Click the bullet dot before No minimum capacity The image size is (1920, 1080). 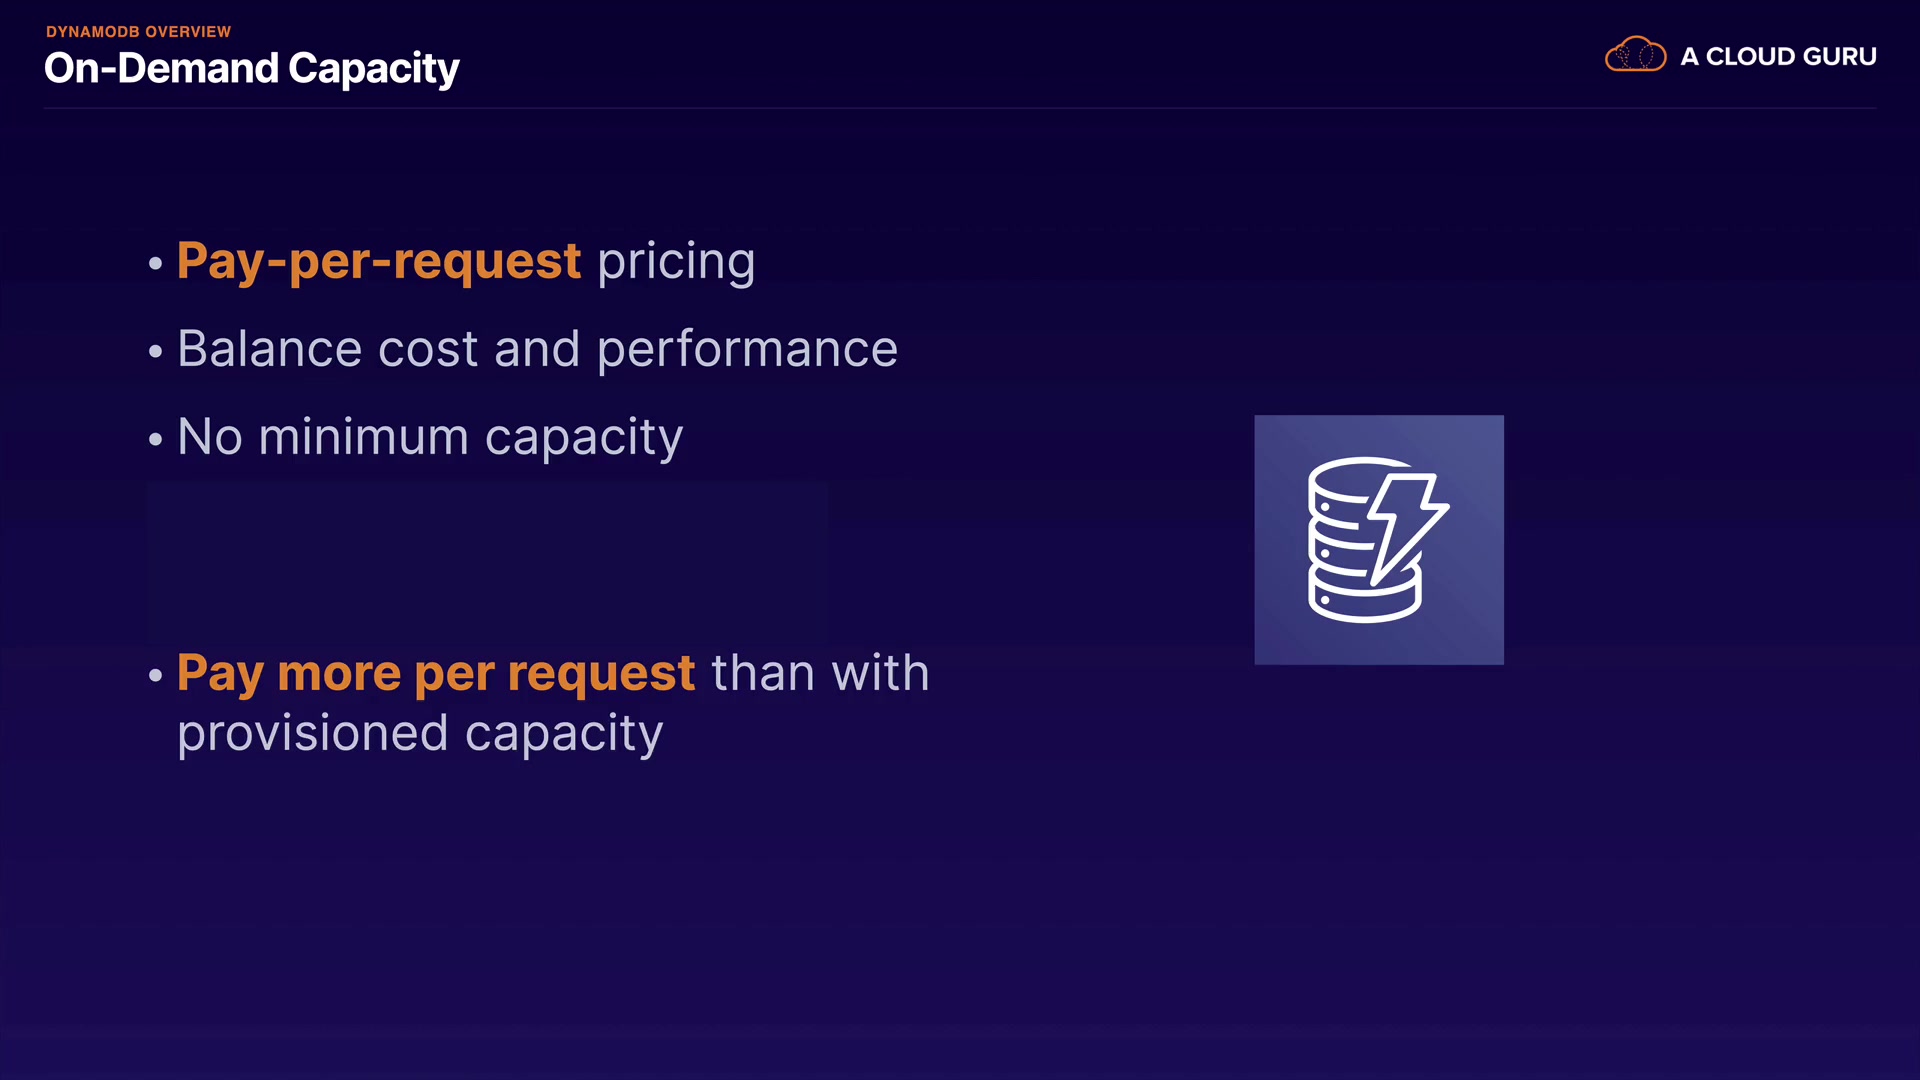pos(155,440)
